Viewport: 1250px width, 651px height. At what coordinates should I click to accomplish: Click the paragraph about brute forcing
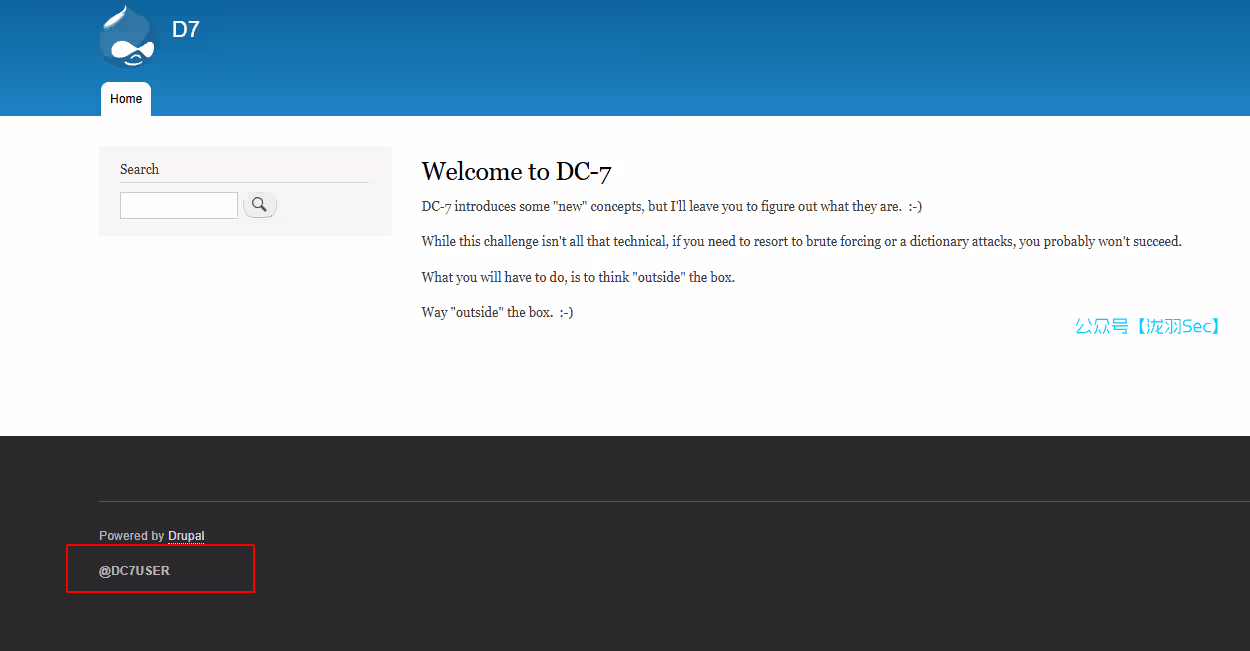(800, 241)
